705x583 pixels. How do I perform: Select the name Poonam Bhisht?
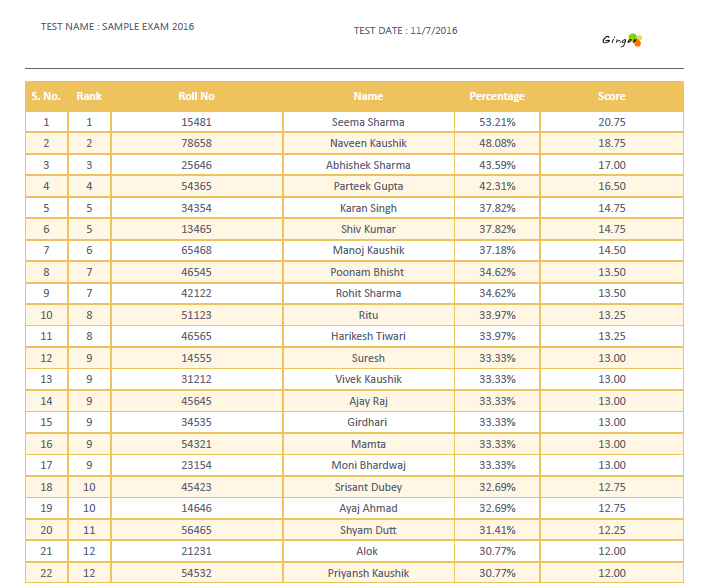(x=368, y=272)
